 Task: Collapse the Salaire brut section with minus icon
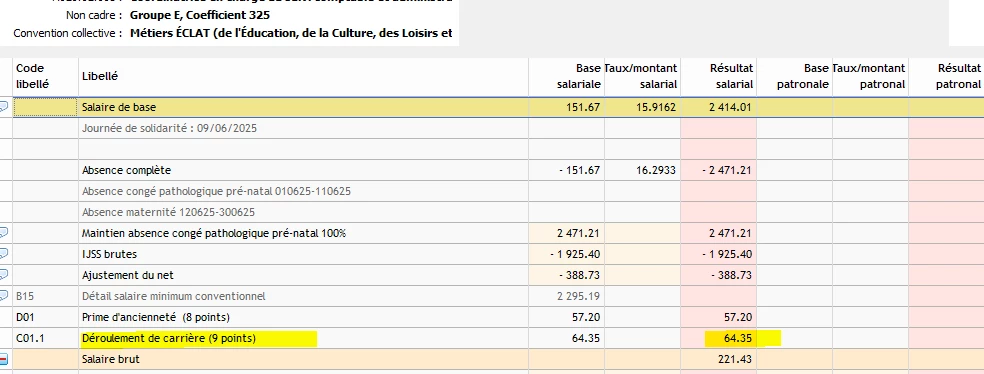3,360
